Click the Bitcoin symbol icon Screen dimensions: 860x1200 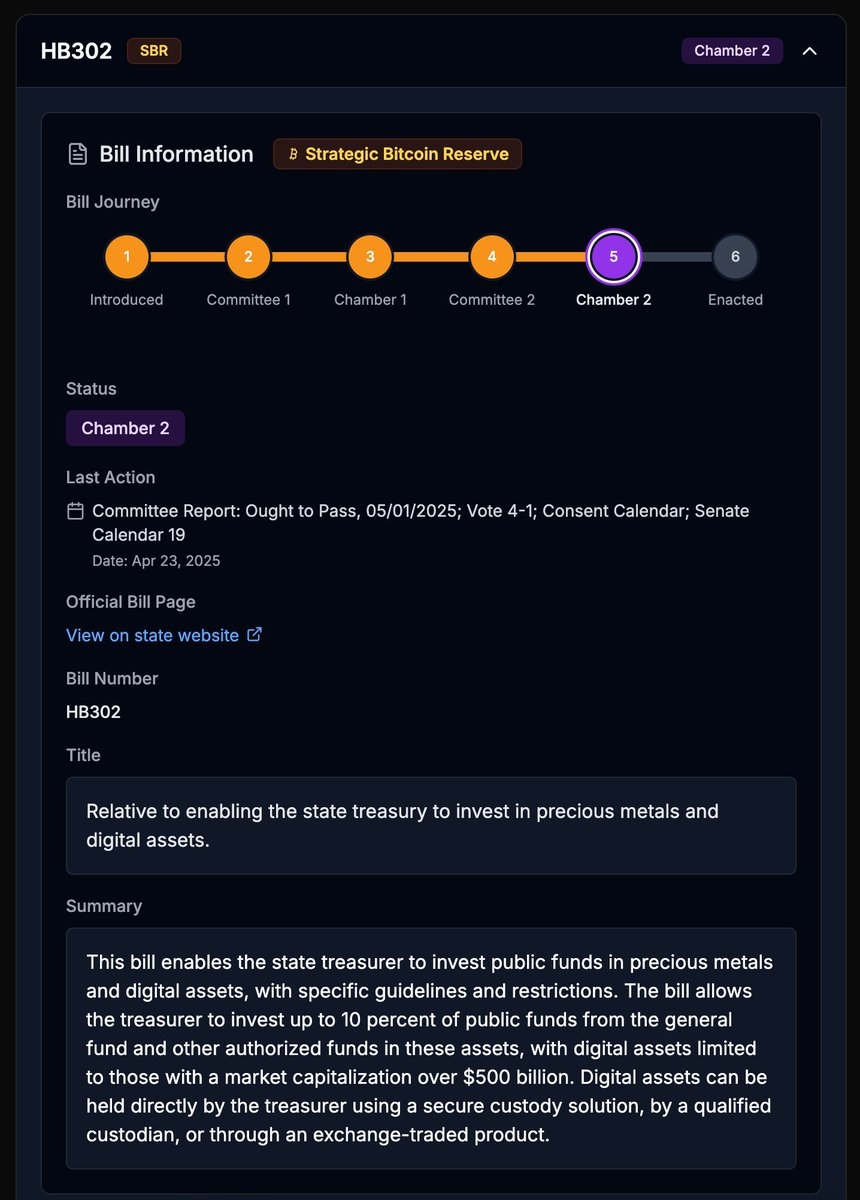[x=293, y=154]
